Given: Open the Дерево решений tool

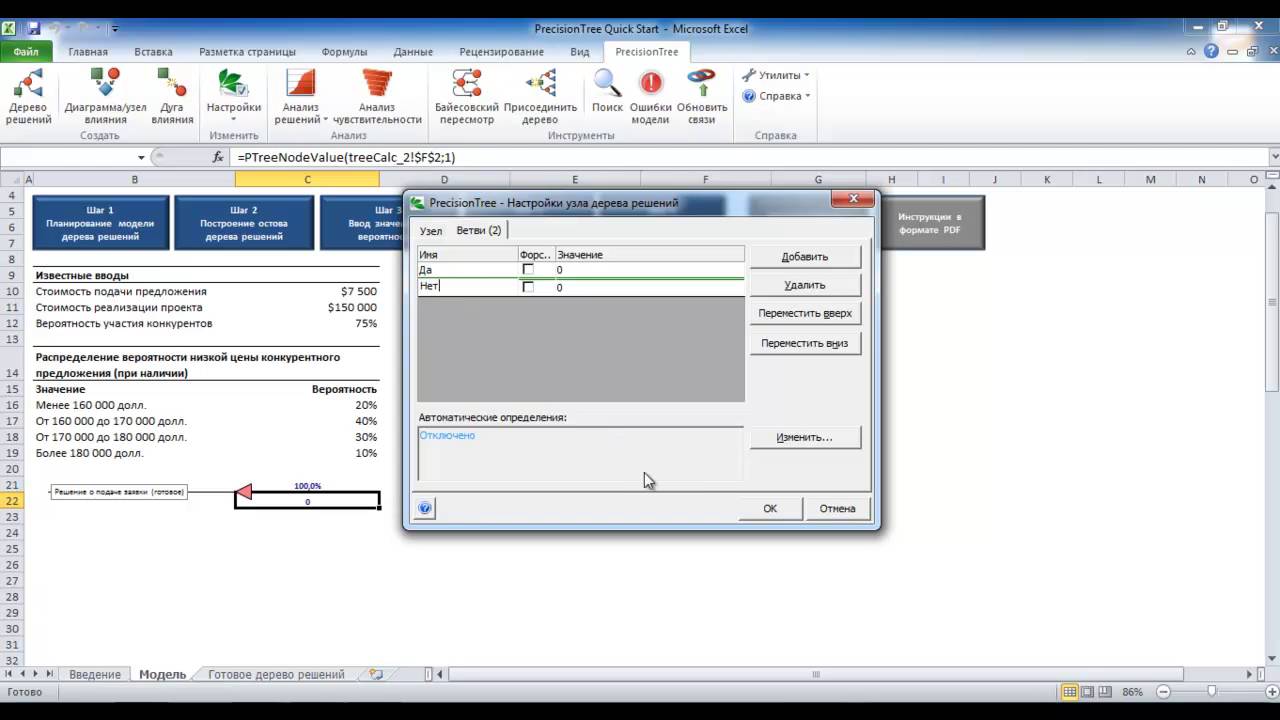Looking at the screenshot, I should point(28,97).
